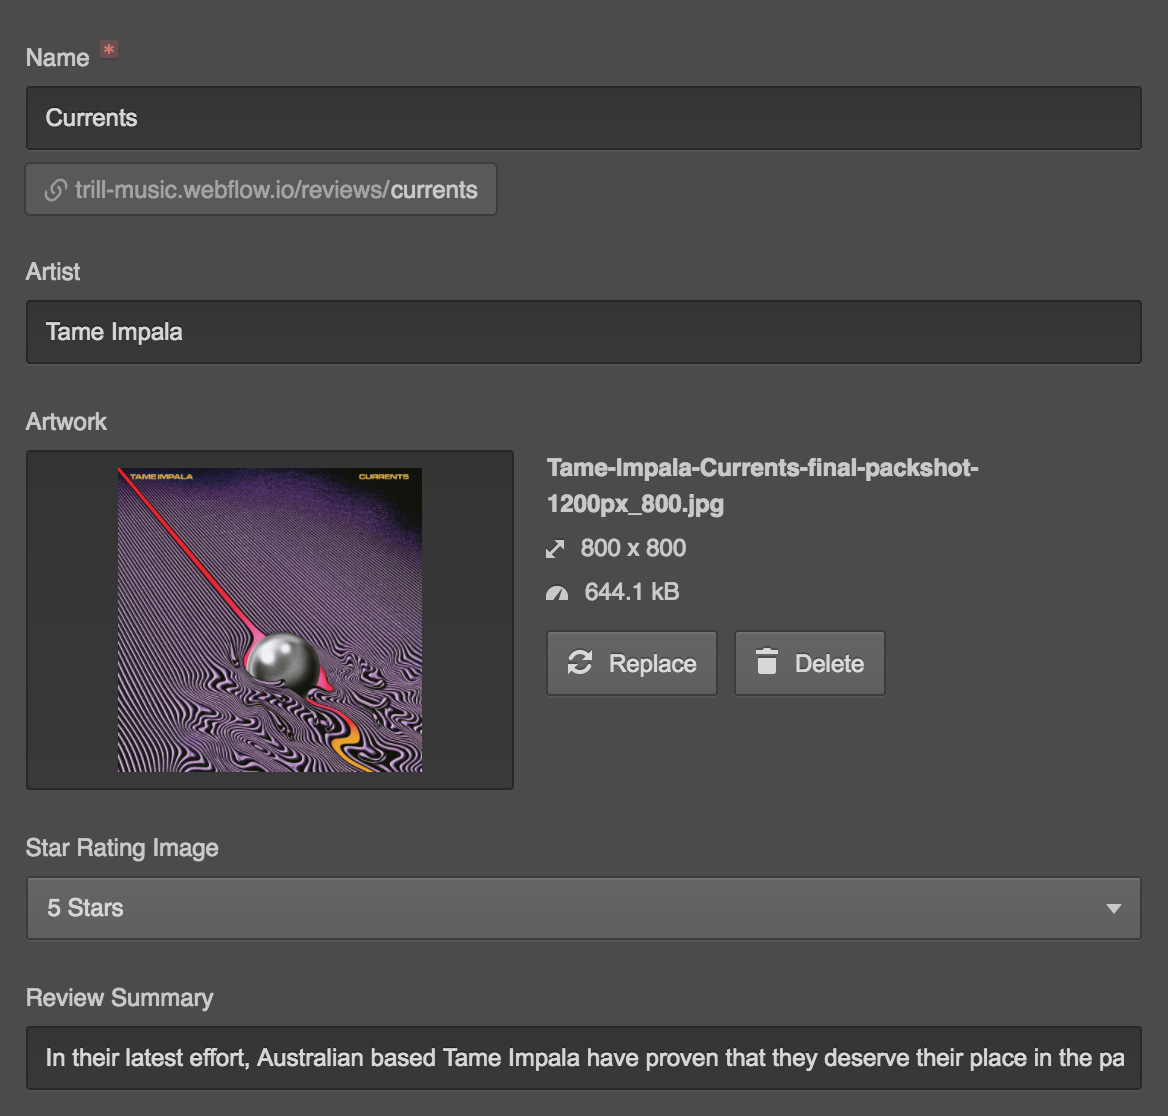Replace the Currents artwork image
The width and height of the screenshot is (1168, 1116).
(631, 663)
